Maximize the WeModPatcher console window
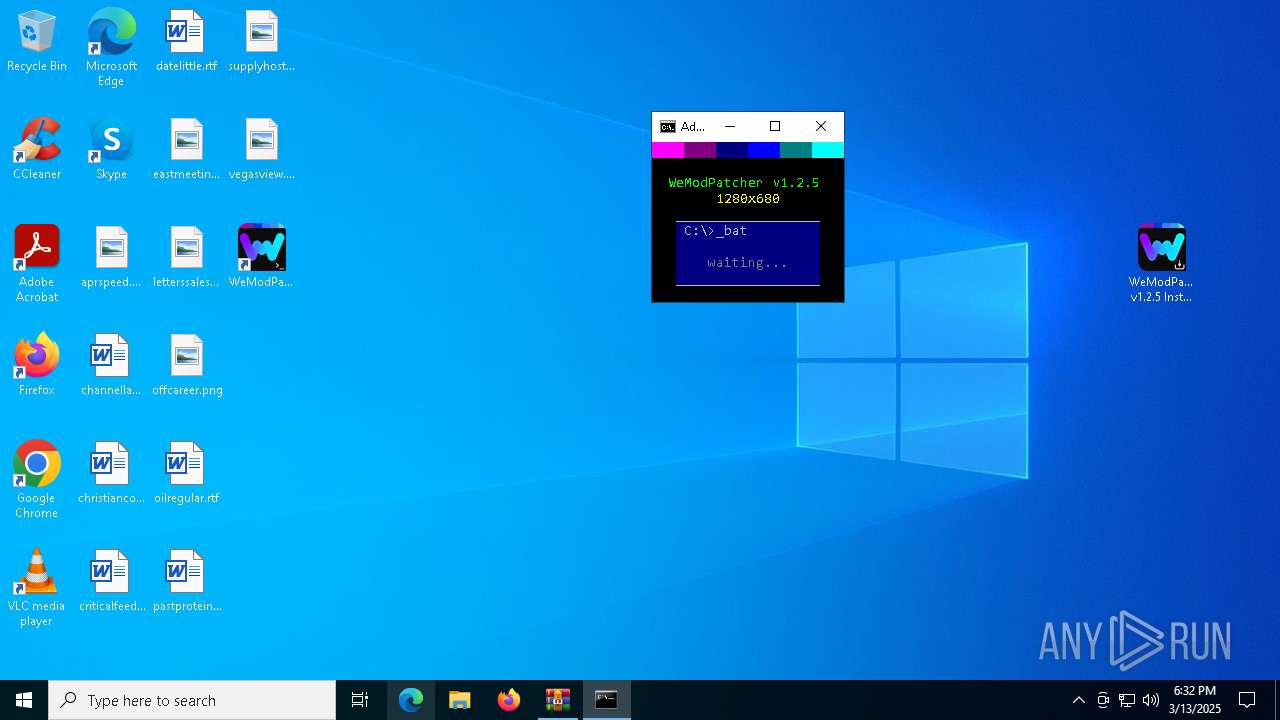Viewport: 1280px width, 720px height. [x=775, y=127]
